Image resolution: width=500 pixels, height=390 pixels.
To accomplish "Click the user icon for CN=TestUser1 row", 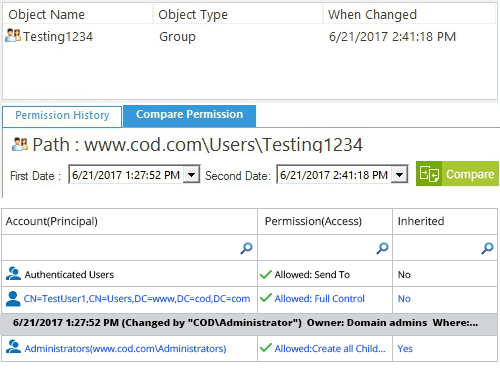I will pyautogui.click(x=13, y=299).
